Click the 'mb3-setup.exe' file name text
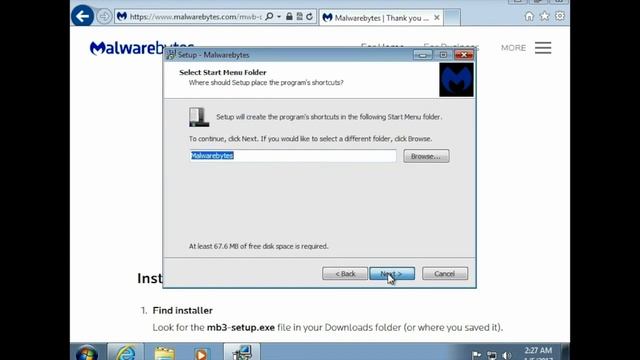Image resolution: width=640 pixels, height=360 pixels. (241, 327)
